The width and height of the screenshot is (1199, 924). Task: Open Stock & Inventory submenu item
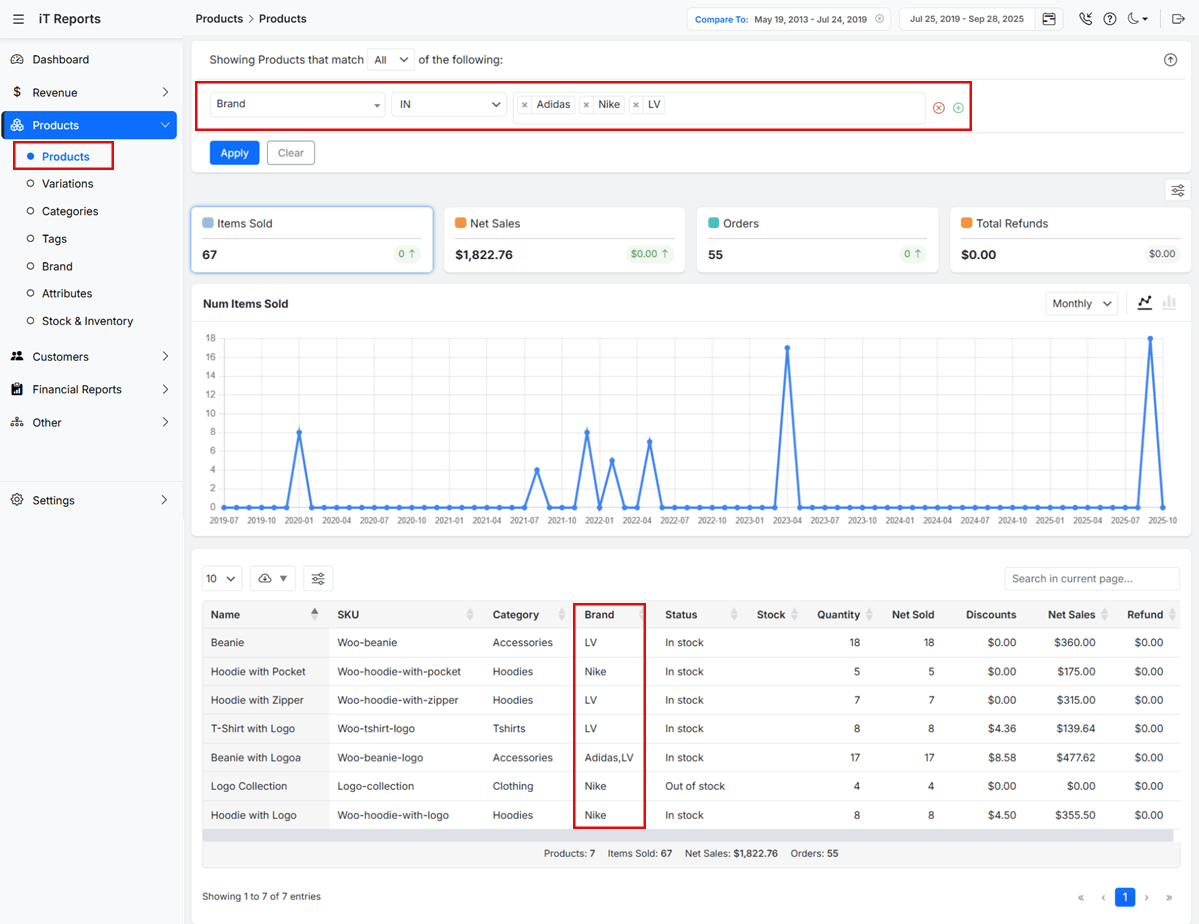click(x=87, y=321)
